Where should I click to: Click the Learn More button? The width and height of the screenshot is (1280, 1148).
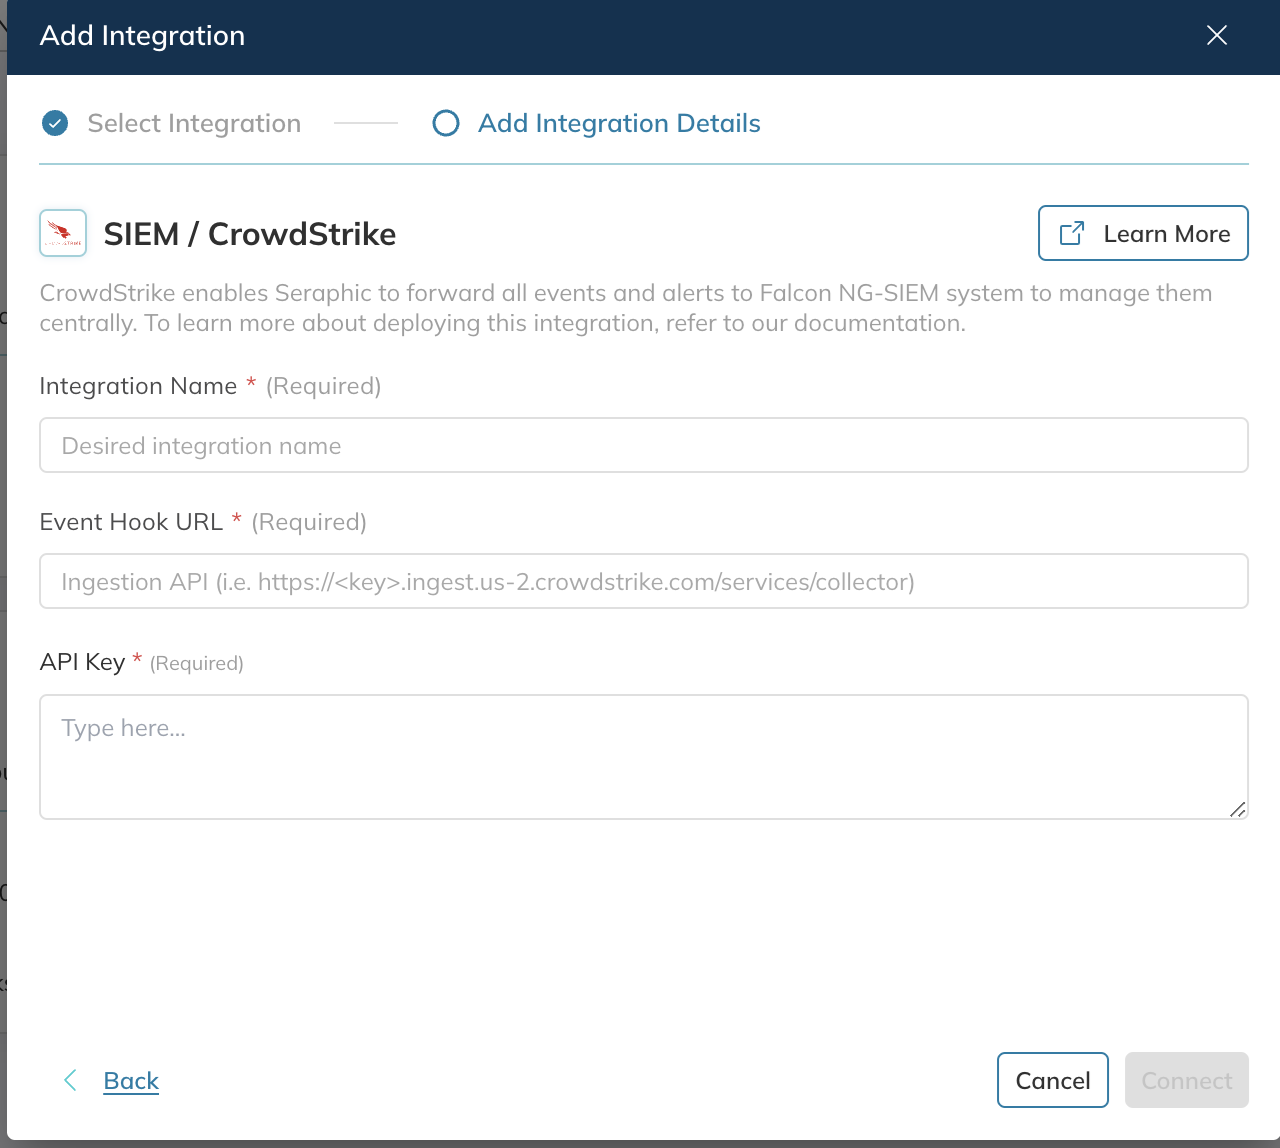click(1143, 232)
